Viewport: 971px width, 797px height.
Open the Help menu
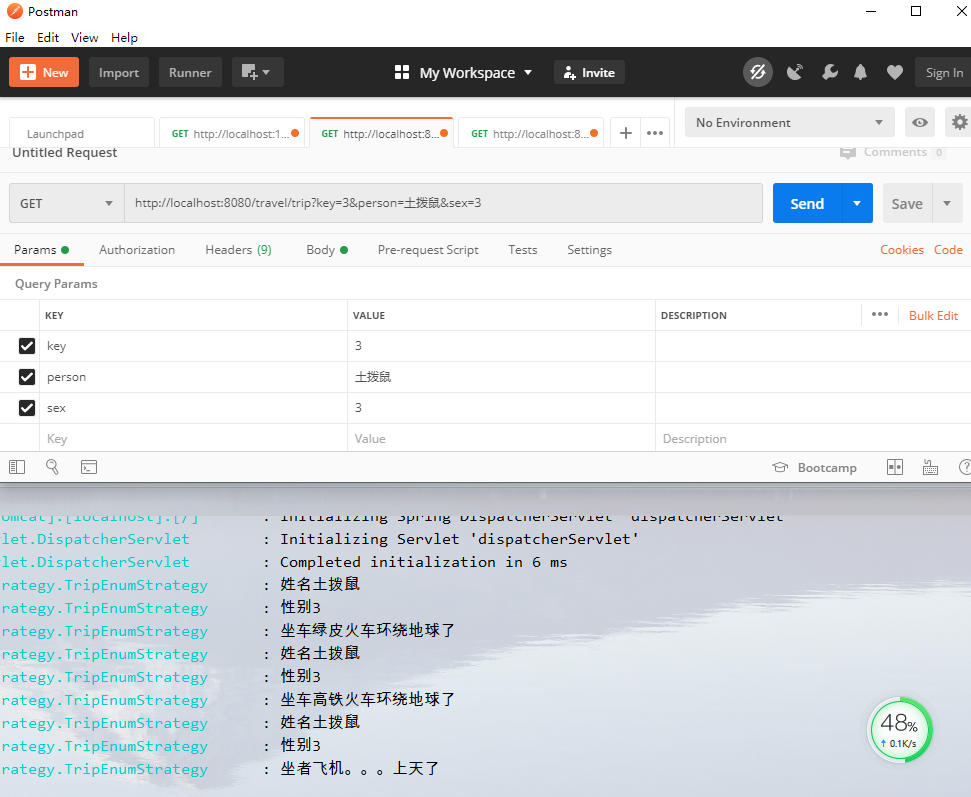click(x=124, y=38)
